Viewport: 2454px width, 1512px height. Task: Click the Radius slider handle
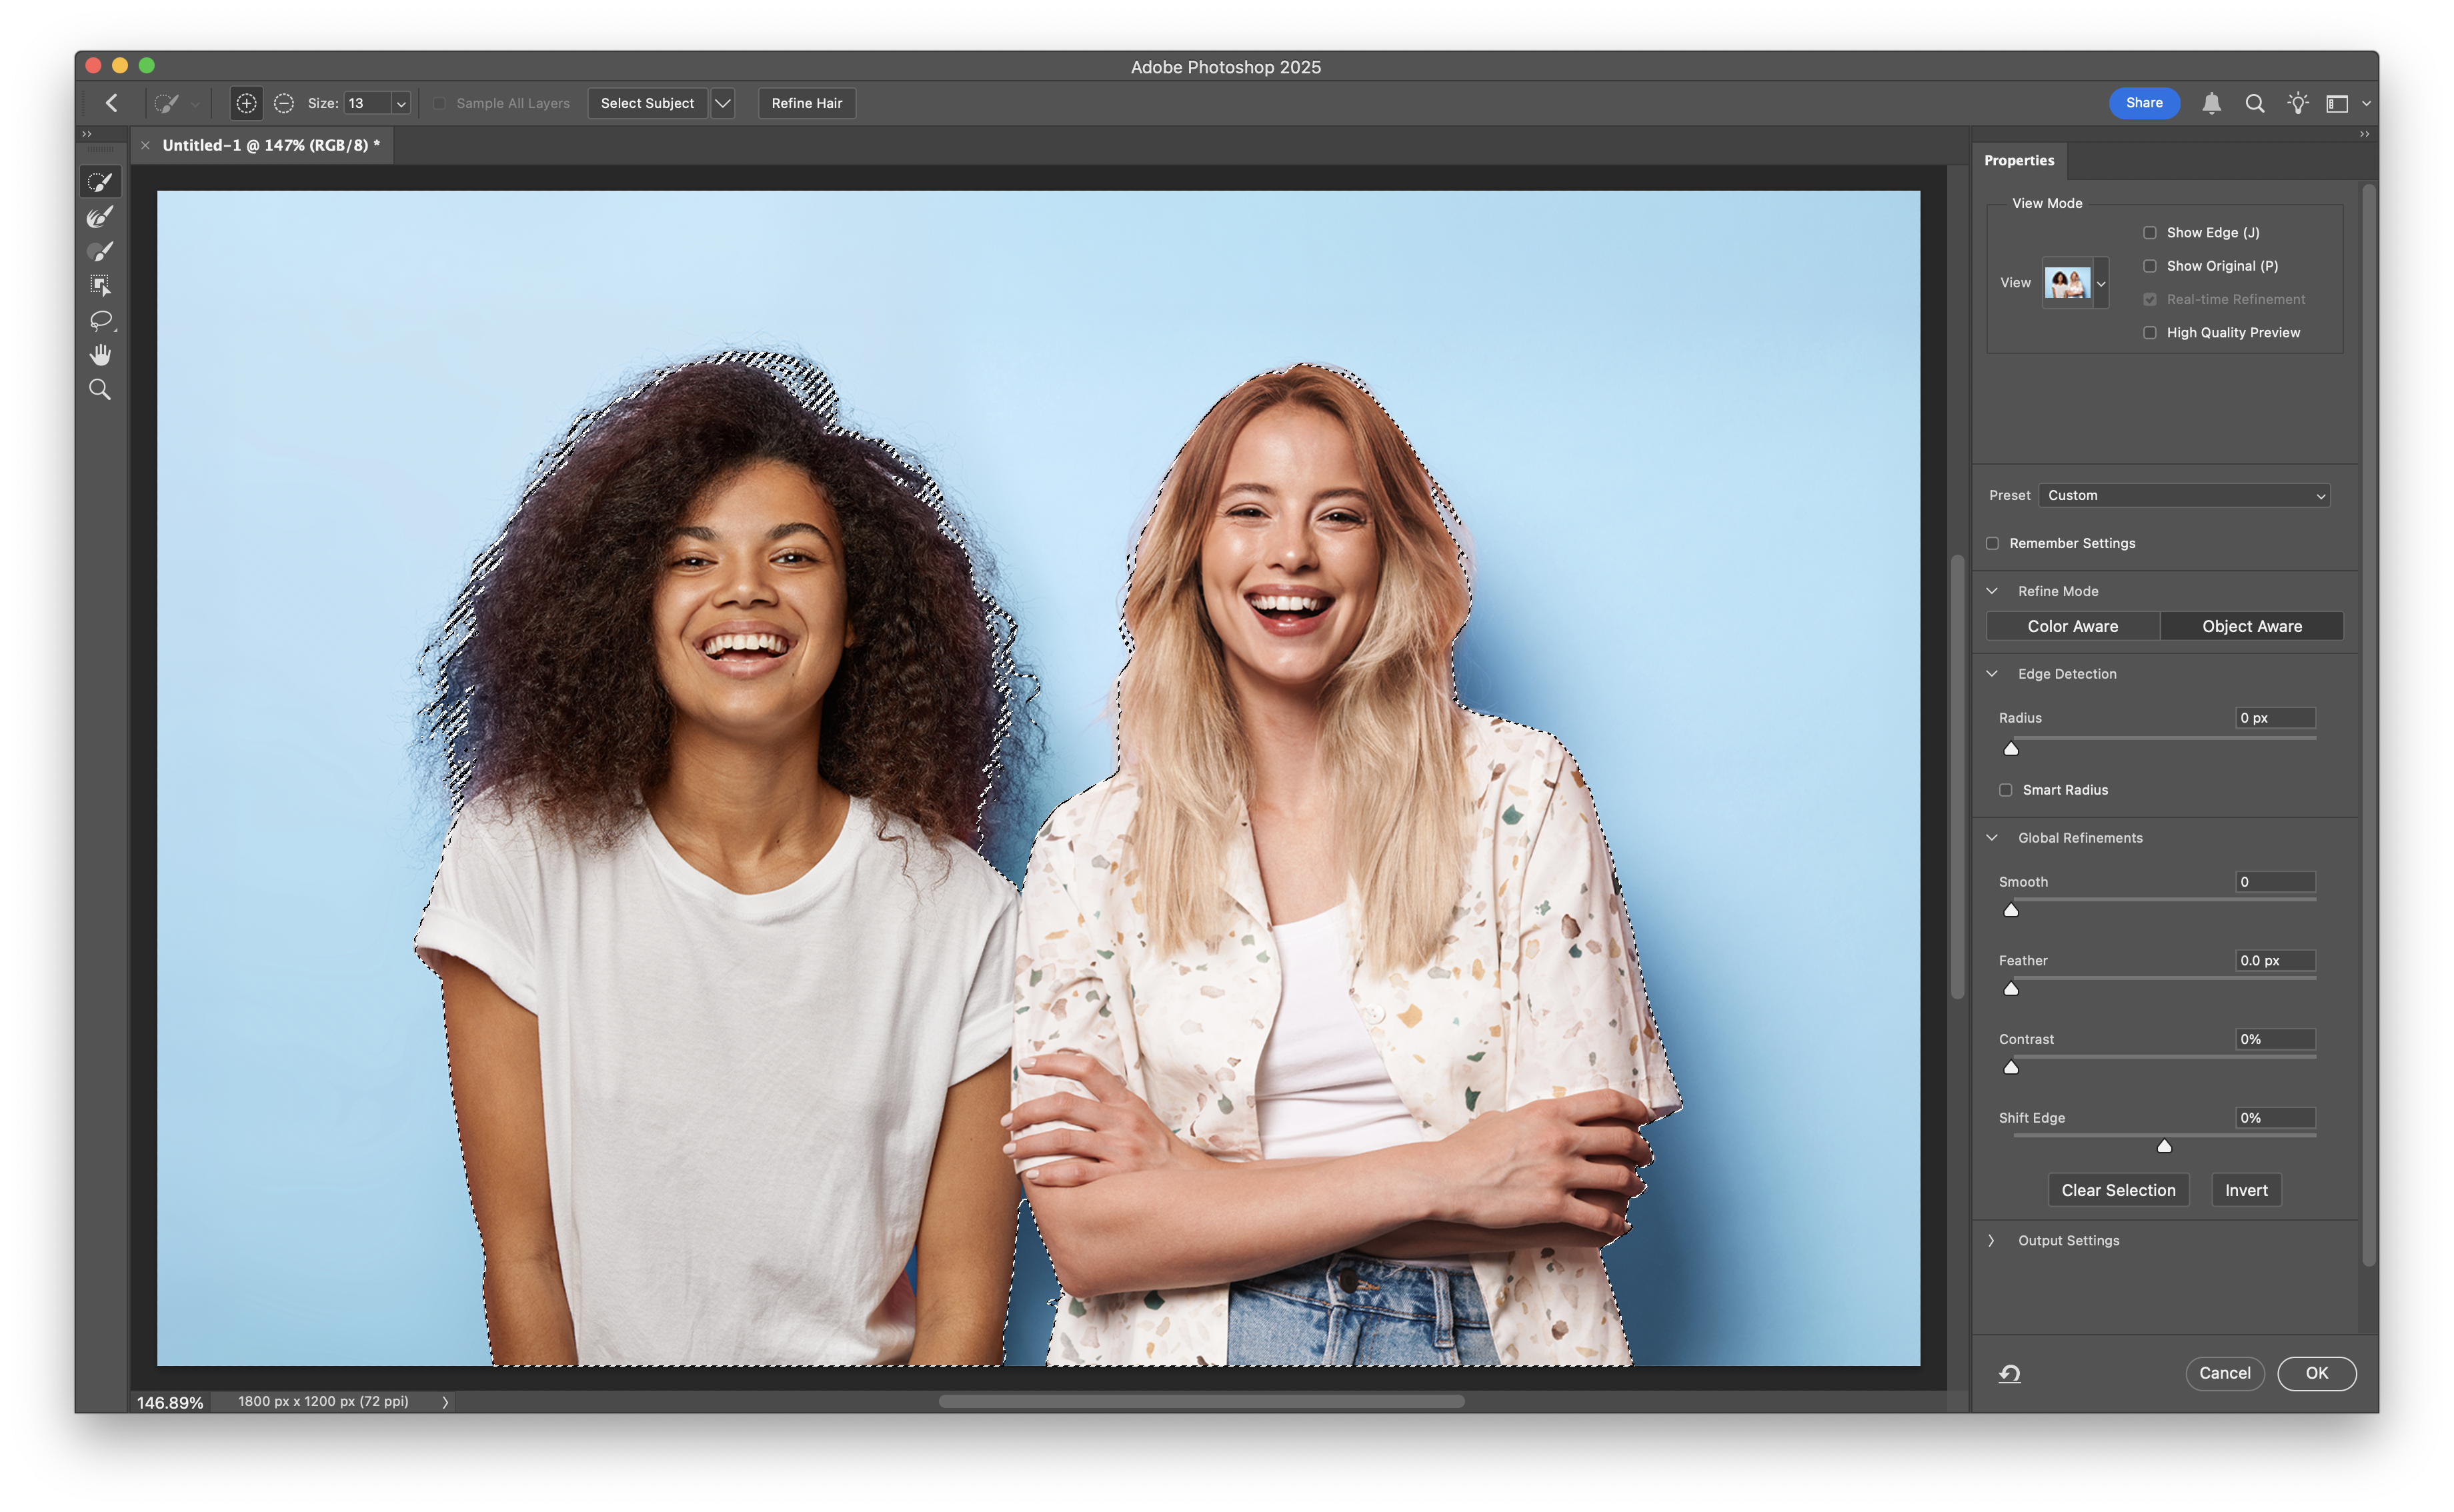[x=2010, y=748]
